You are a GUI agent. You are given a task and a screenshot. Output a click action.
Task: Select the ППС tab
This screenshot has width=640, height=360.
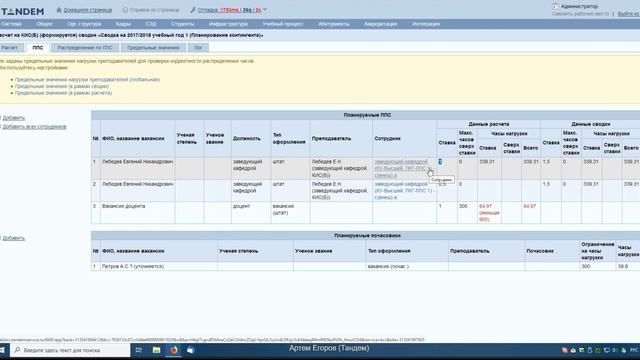tap(38, 48)
